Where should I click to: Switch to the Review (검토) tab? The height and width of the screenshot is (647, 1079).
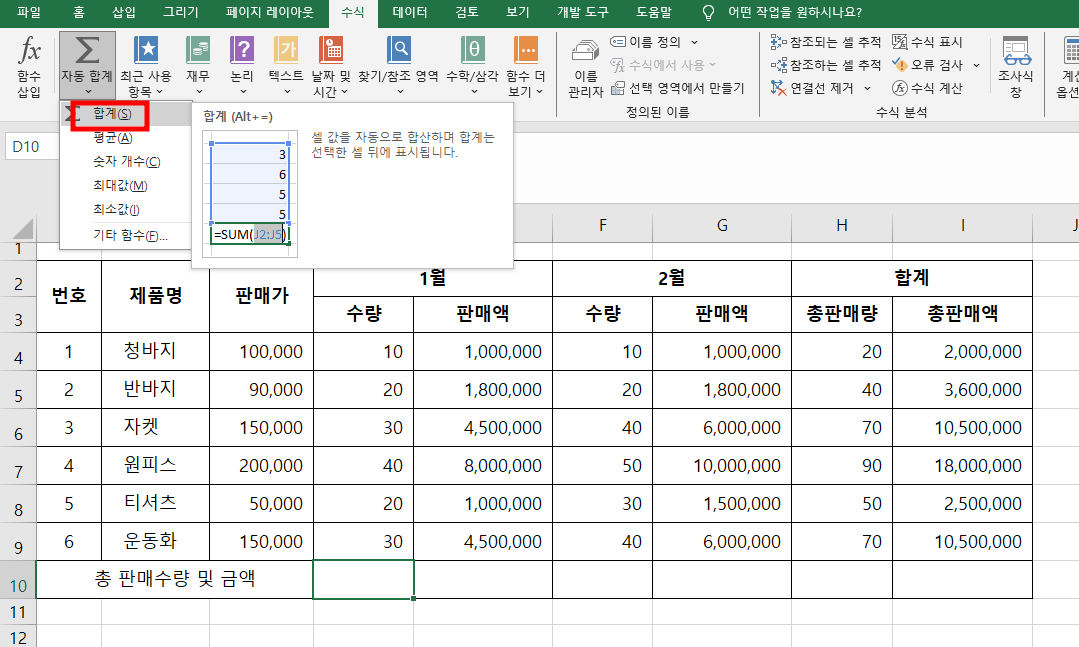(467, 12)
